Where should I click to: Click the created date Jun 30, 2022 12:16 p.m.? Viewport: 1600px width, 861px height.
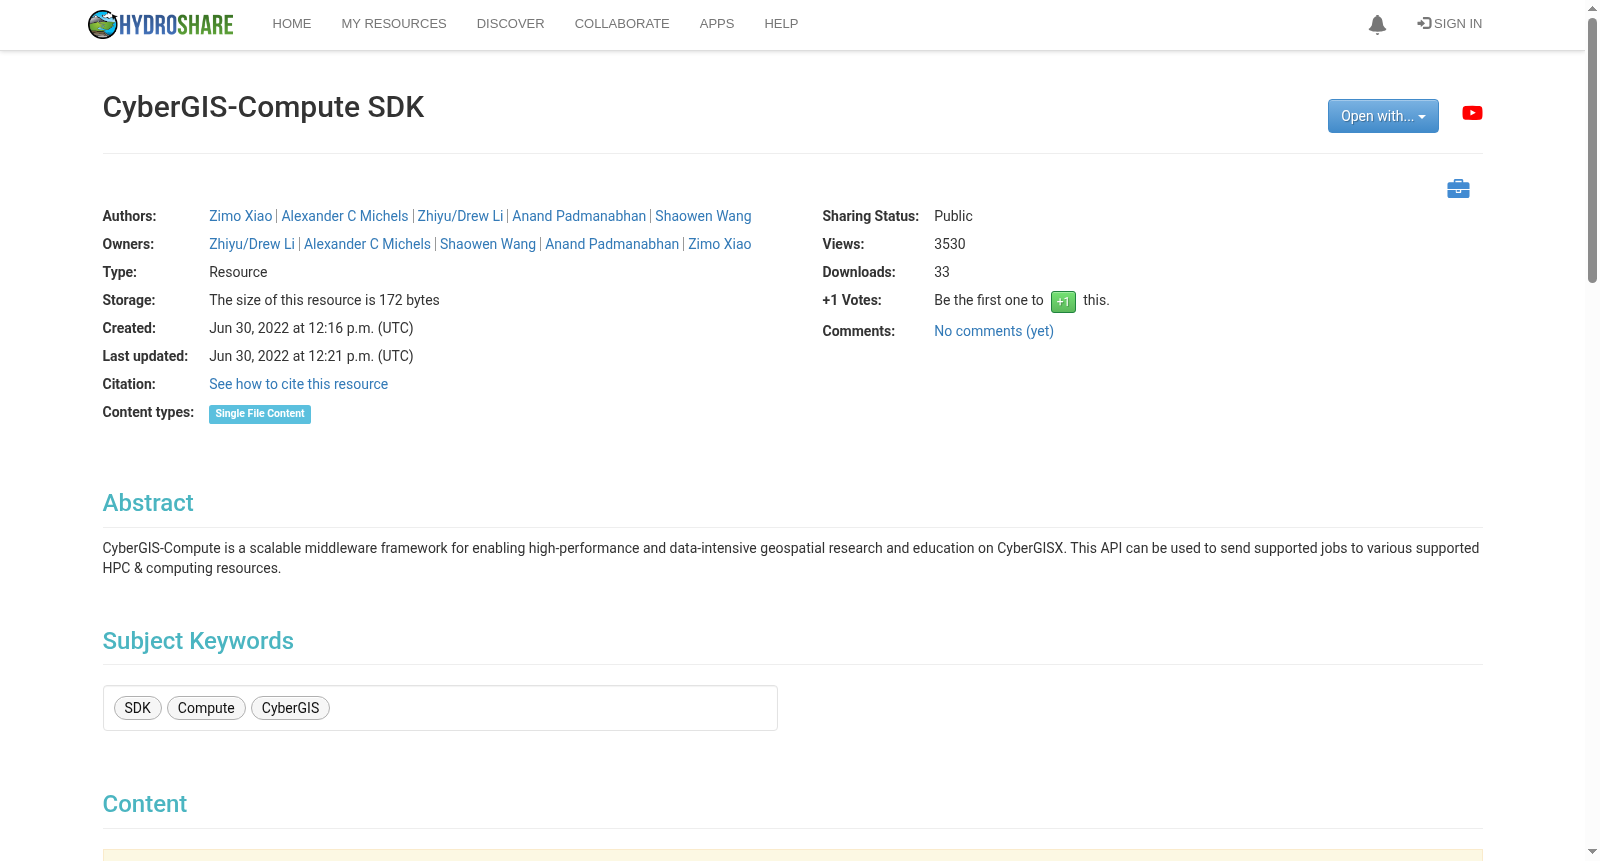point(311,328)
